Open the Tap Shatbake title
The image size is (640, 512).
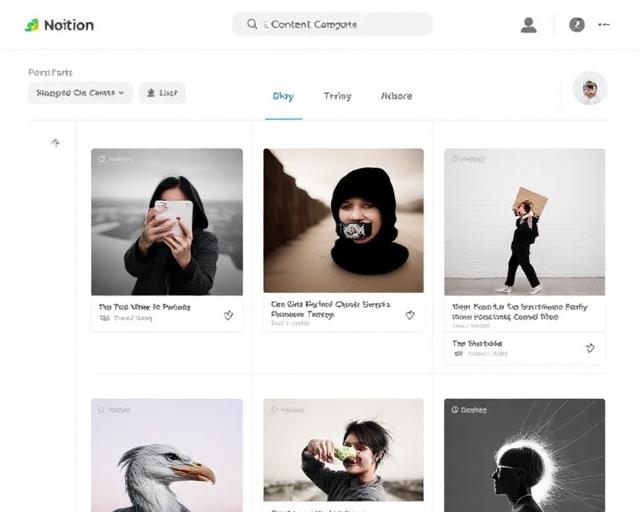coord(477,343)
